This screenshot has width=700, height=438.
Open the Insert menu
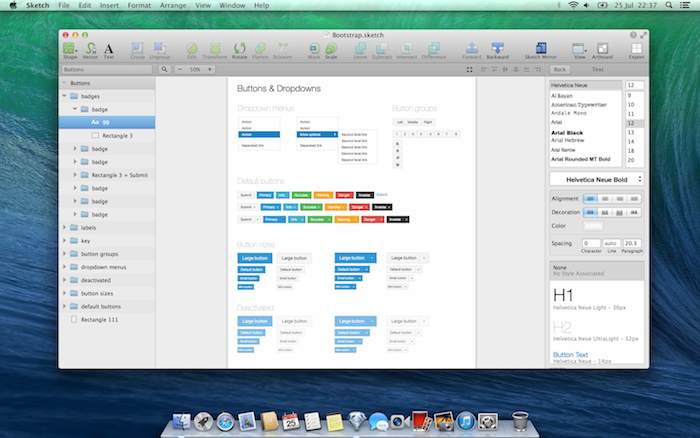[109, 5]
